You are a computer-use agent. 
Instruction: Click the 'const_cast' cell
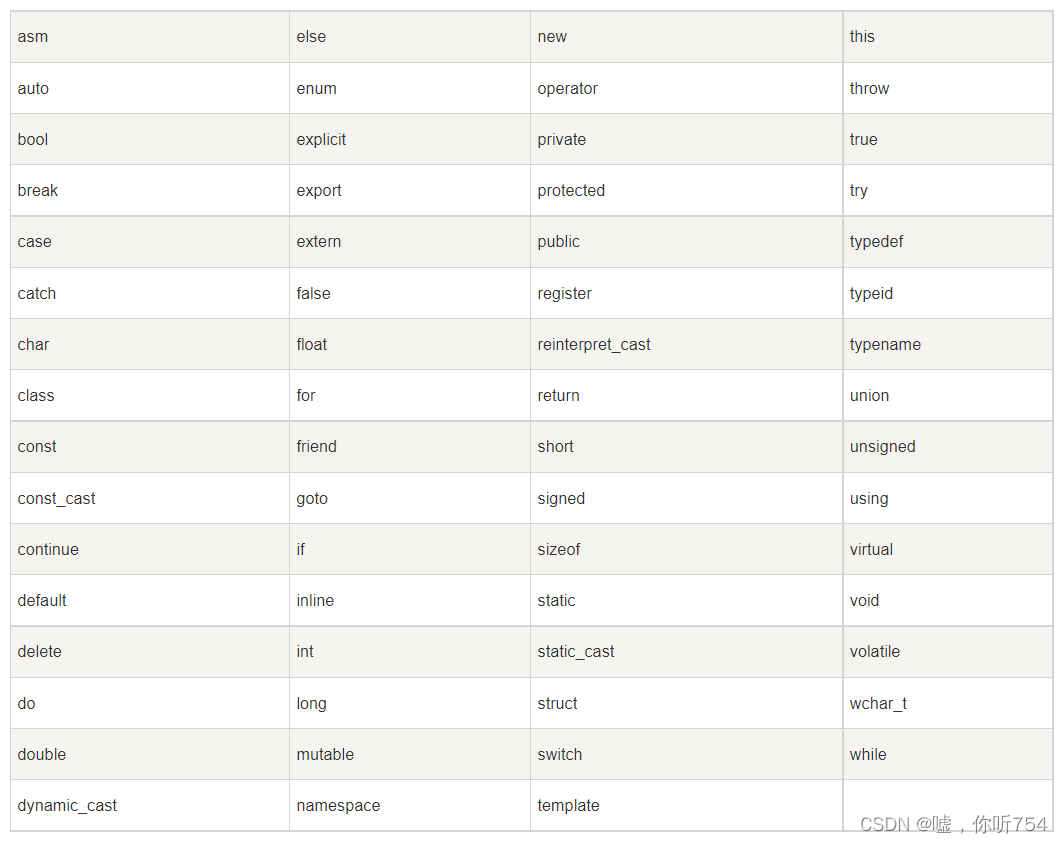150,498
